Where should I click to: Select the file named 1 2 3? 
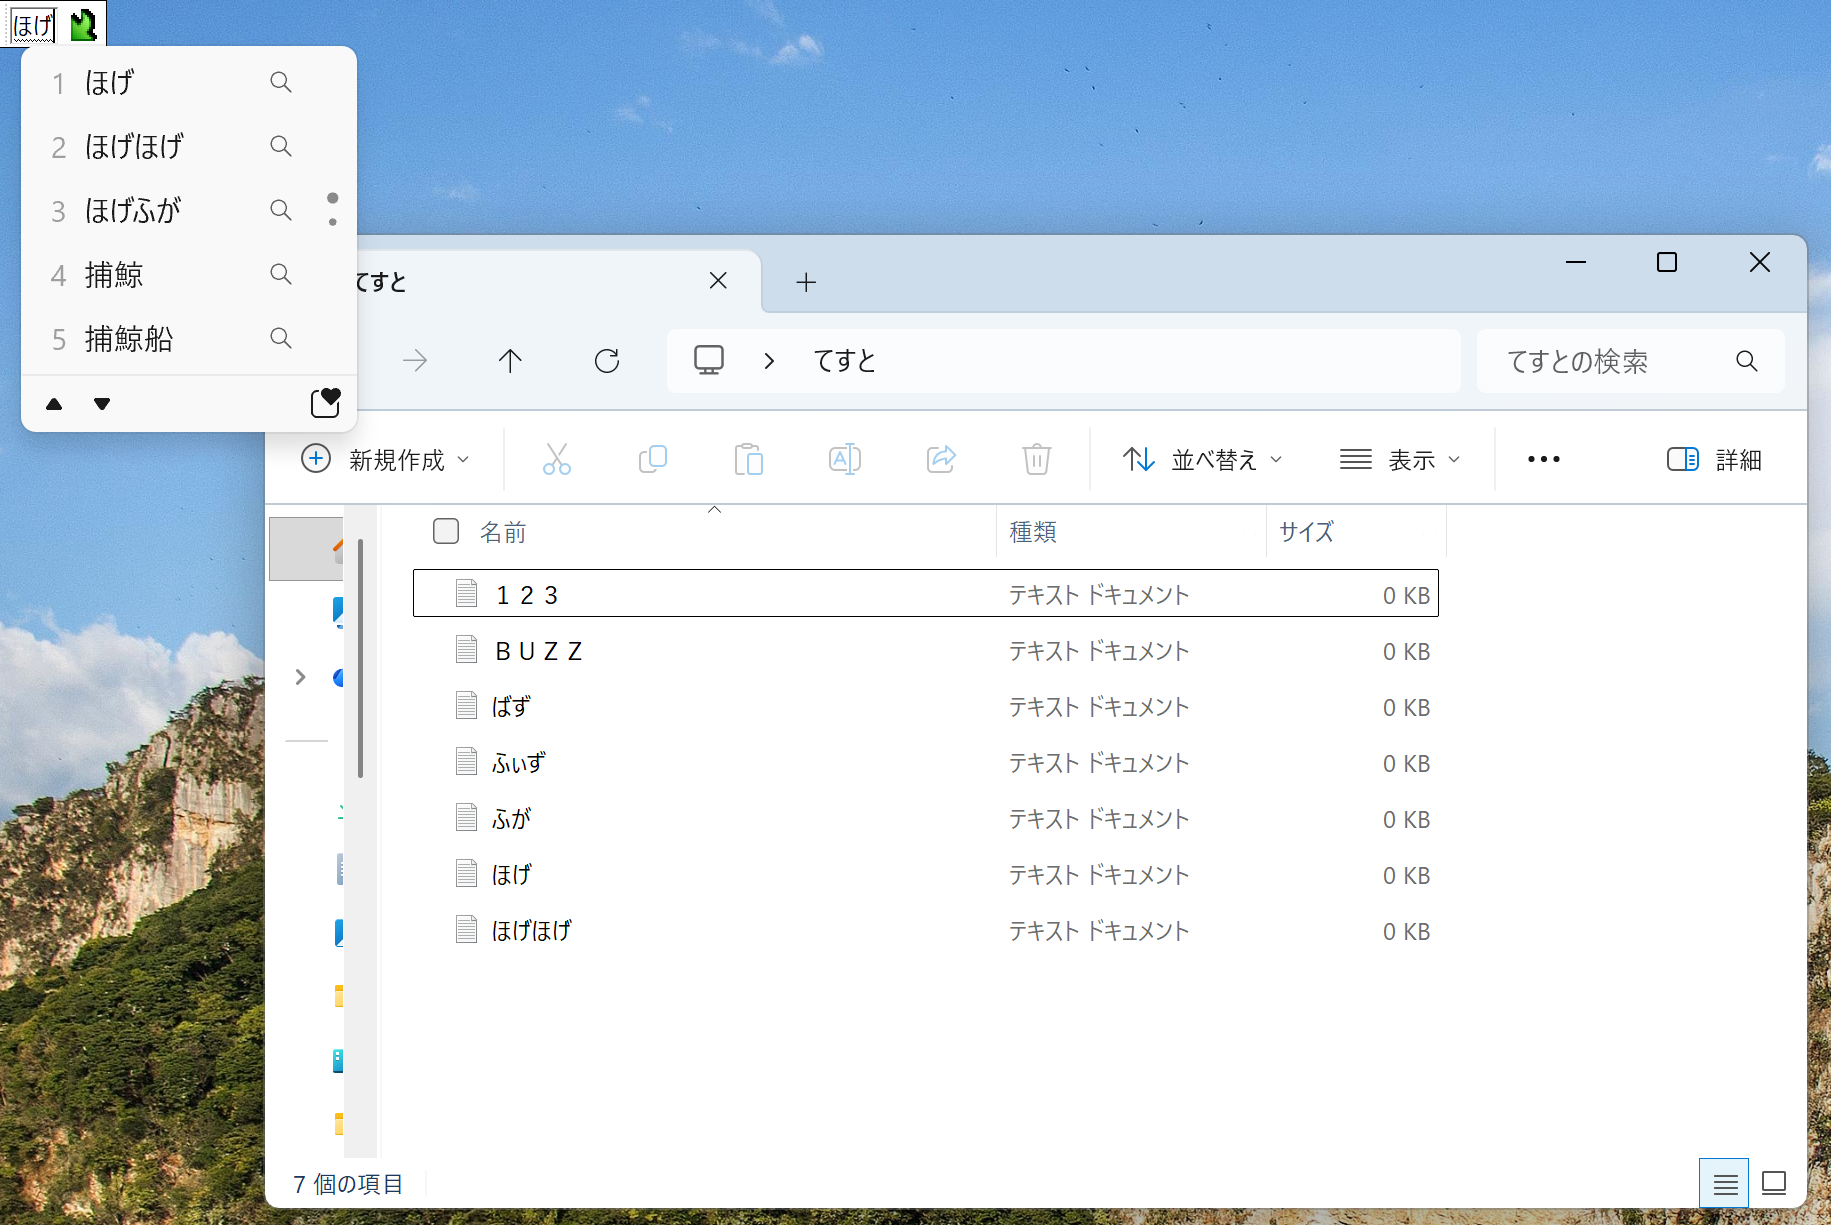(926, 594)
